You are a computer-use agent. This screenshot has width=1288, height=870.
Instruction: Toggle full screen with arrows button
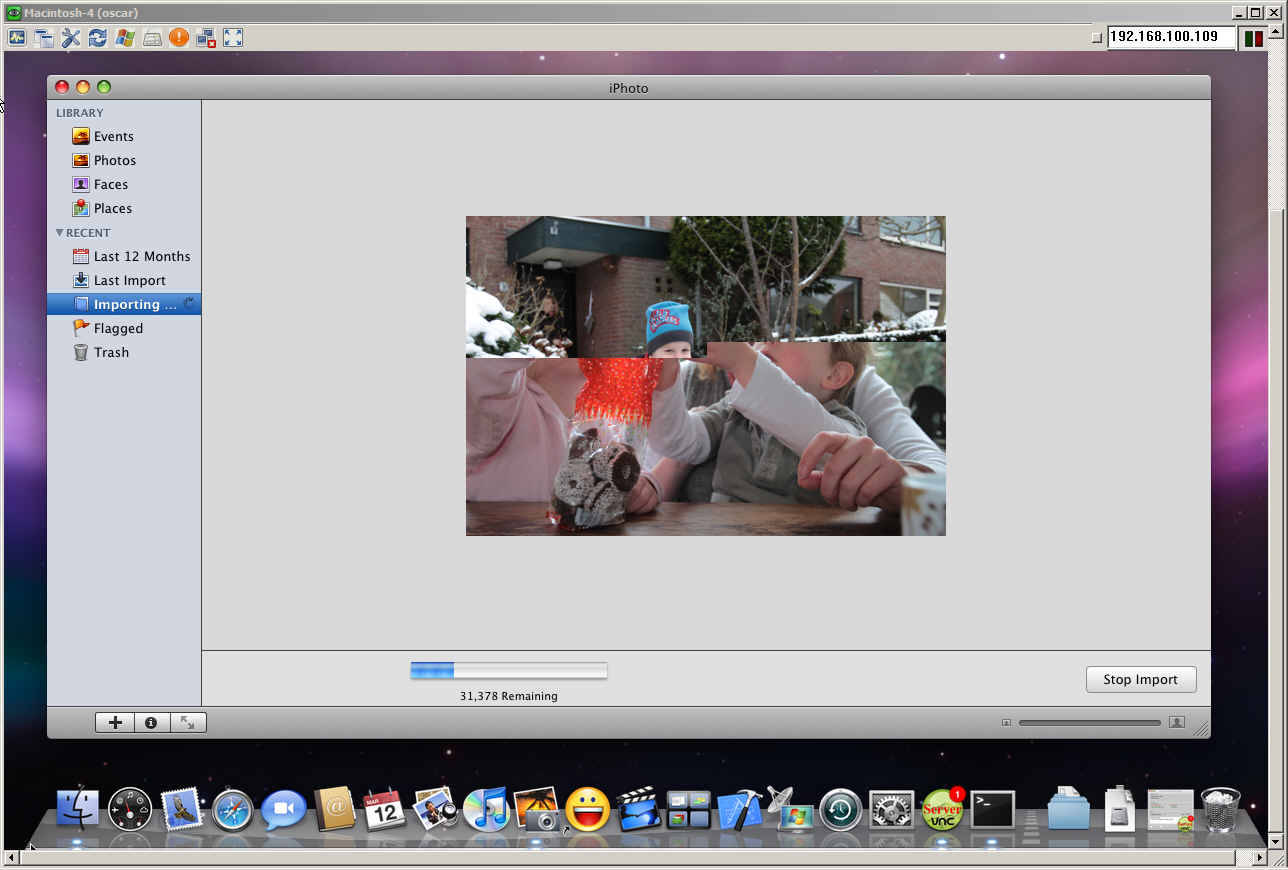coord(188,722)
